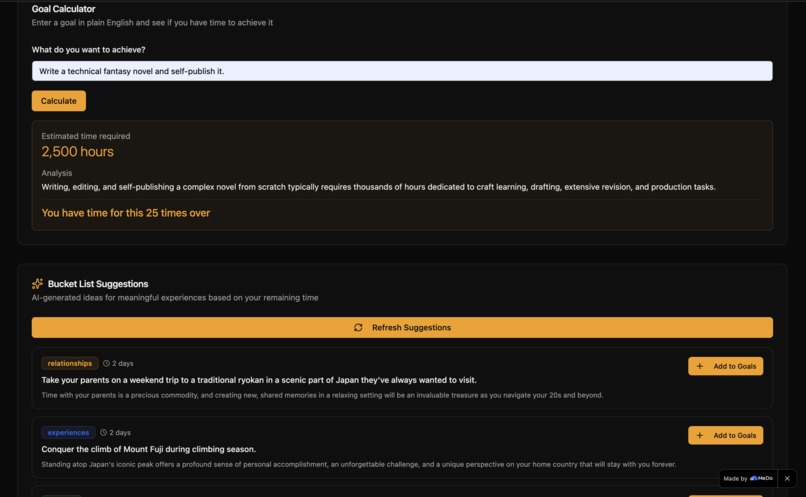
Task: Click the 'Writing, editing, and self-publishing' analysis paragraph
Action: [378, 187]
